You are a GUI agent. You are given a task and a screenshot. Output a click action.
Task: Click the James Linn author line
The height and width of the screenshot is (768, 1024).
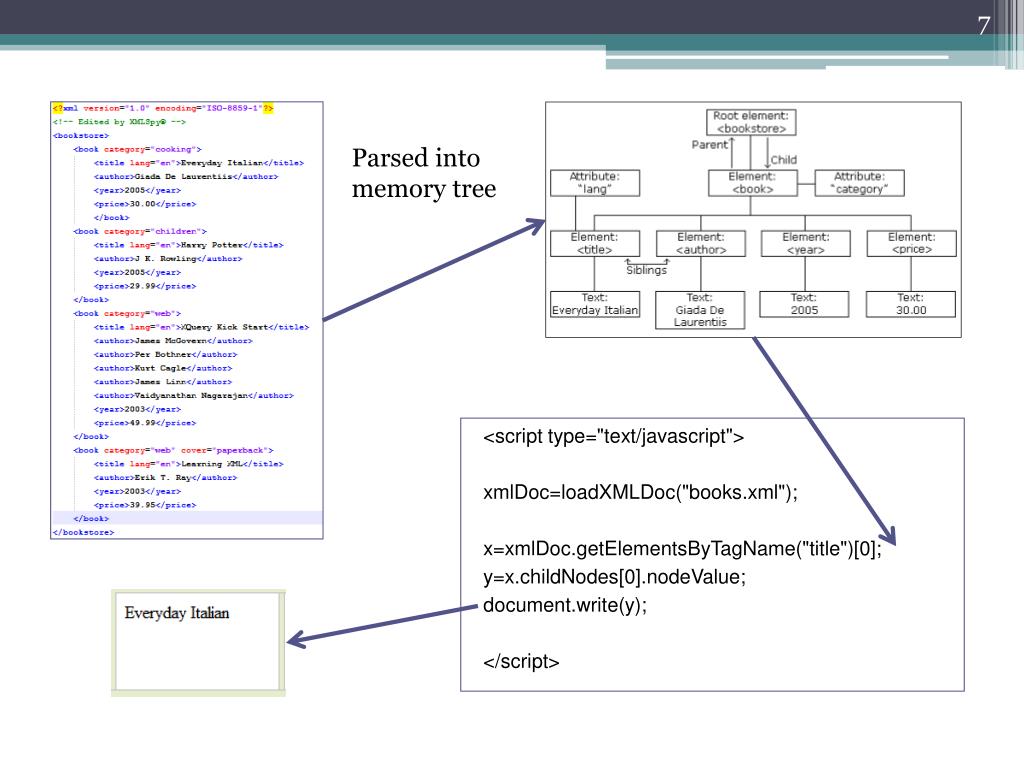click(x=163, y=383)
